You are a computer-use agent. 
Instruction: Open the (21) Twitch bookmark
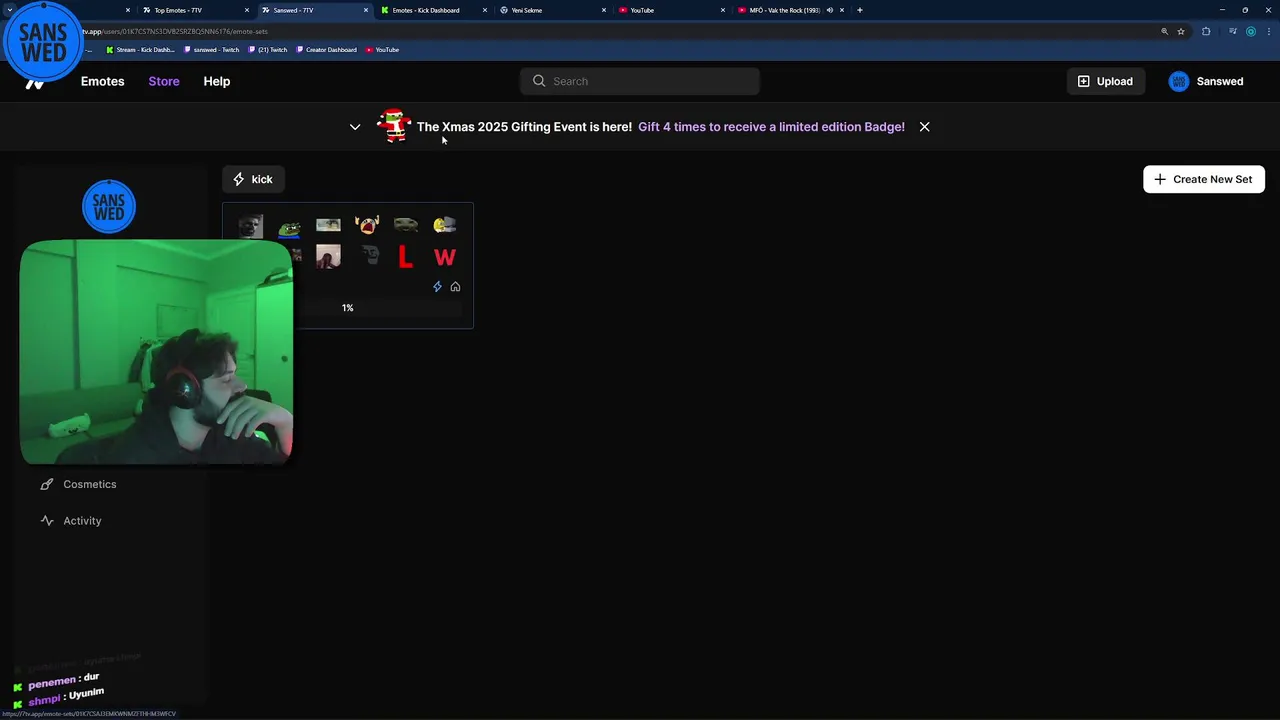tap(268, 50)
